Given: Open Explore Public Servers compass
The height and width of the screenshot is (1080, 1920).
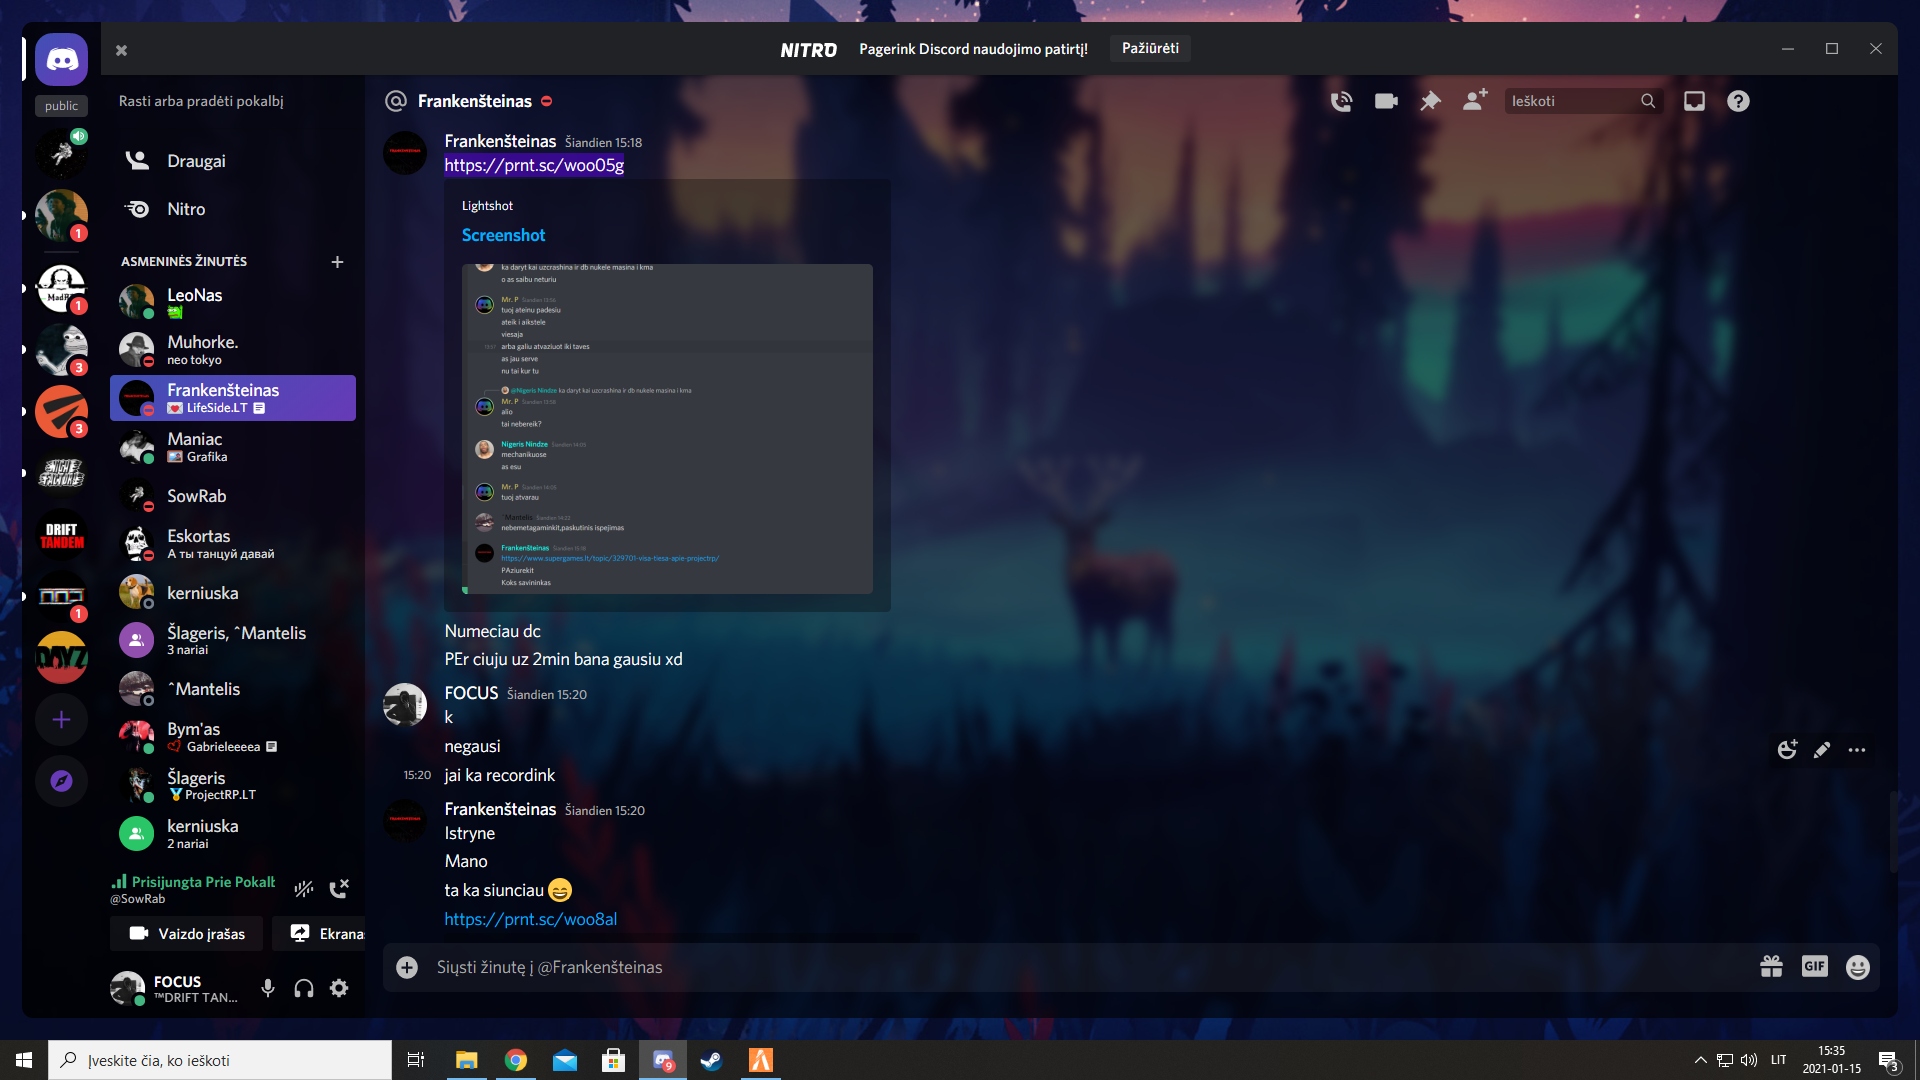Looking at the screenshot, I should (61, 781).
